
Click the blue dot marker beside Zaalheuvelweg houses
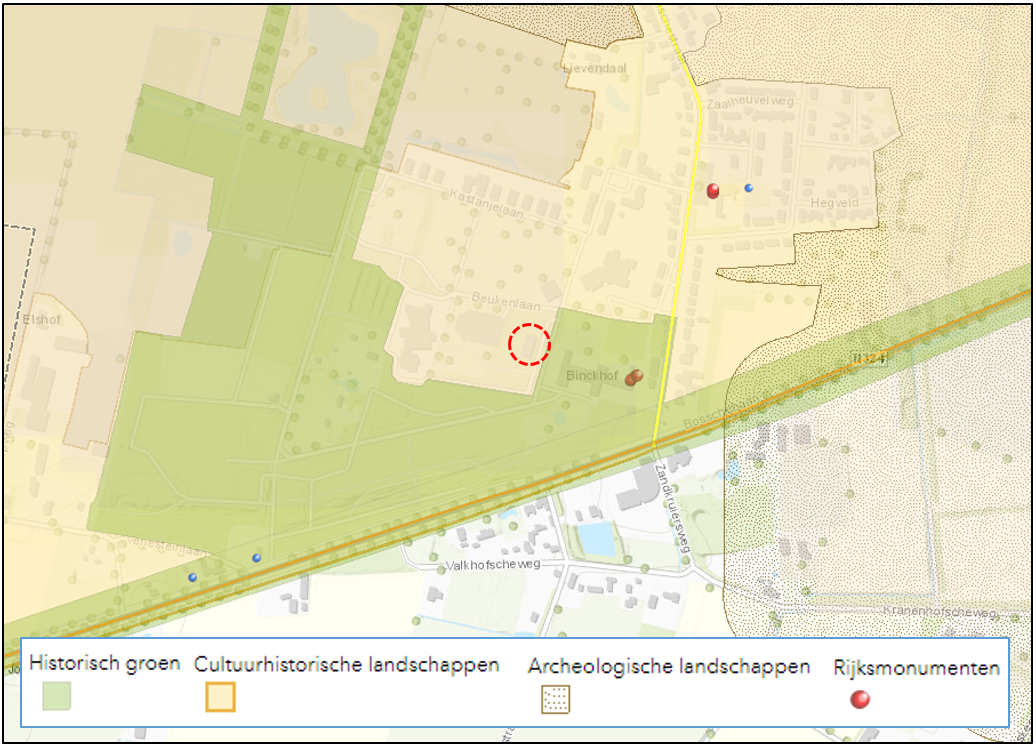(749, 188)
